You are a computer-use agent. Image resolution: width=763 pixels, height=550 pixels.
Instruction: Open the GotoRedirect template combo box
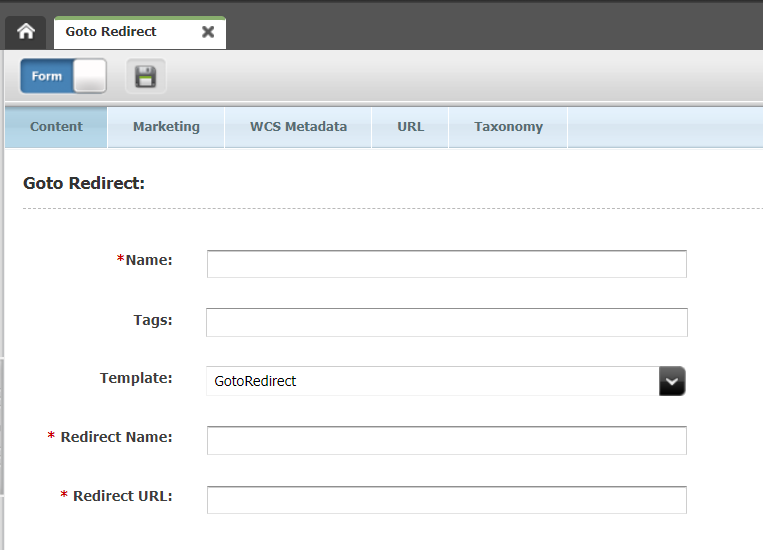tap(432, 381)
